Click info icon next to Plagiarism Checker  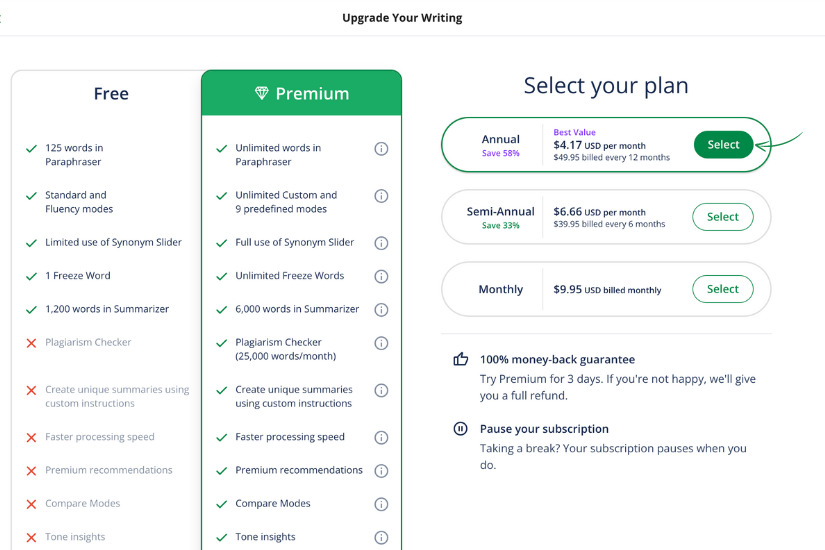[381, 343]
